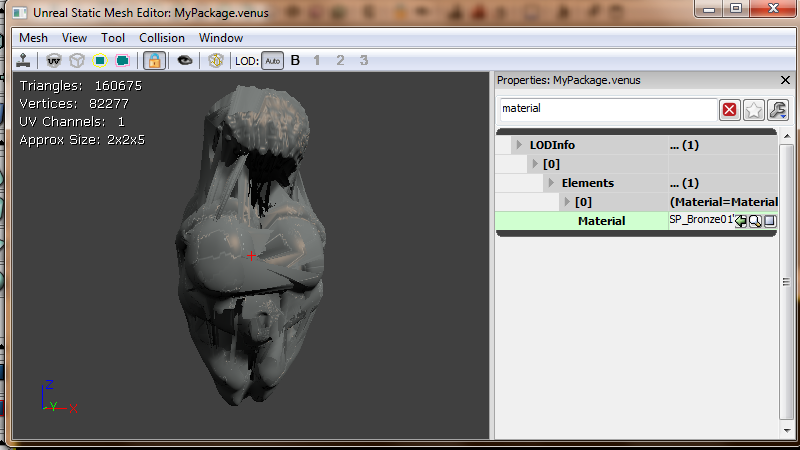Image resolution: width=800 pixels, height=450 pixels.
Task: Click properties scrollbar down arrow
Action: point(787,431)
